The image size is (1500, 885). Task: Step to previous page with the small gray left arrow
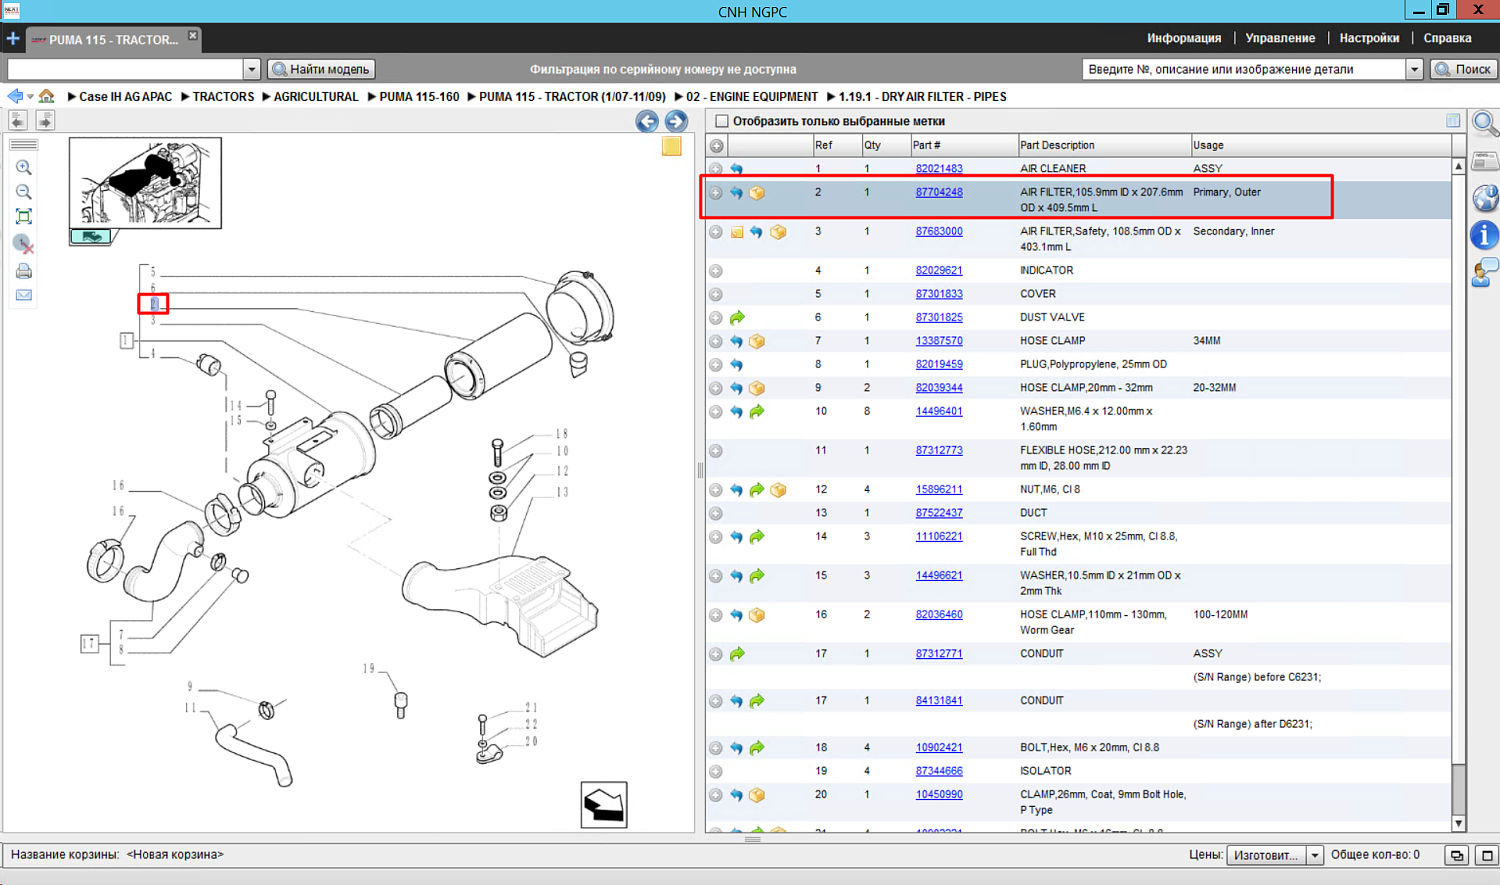tap(18, 120)
